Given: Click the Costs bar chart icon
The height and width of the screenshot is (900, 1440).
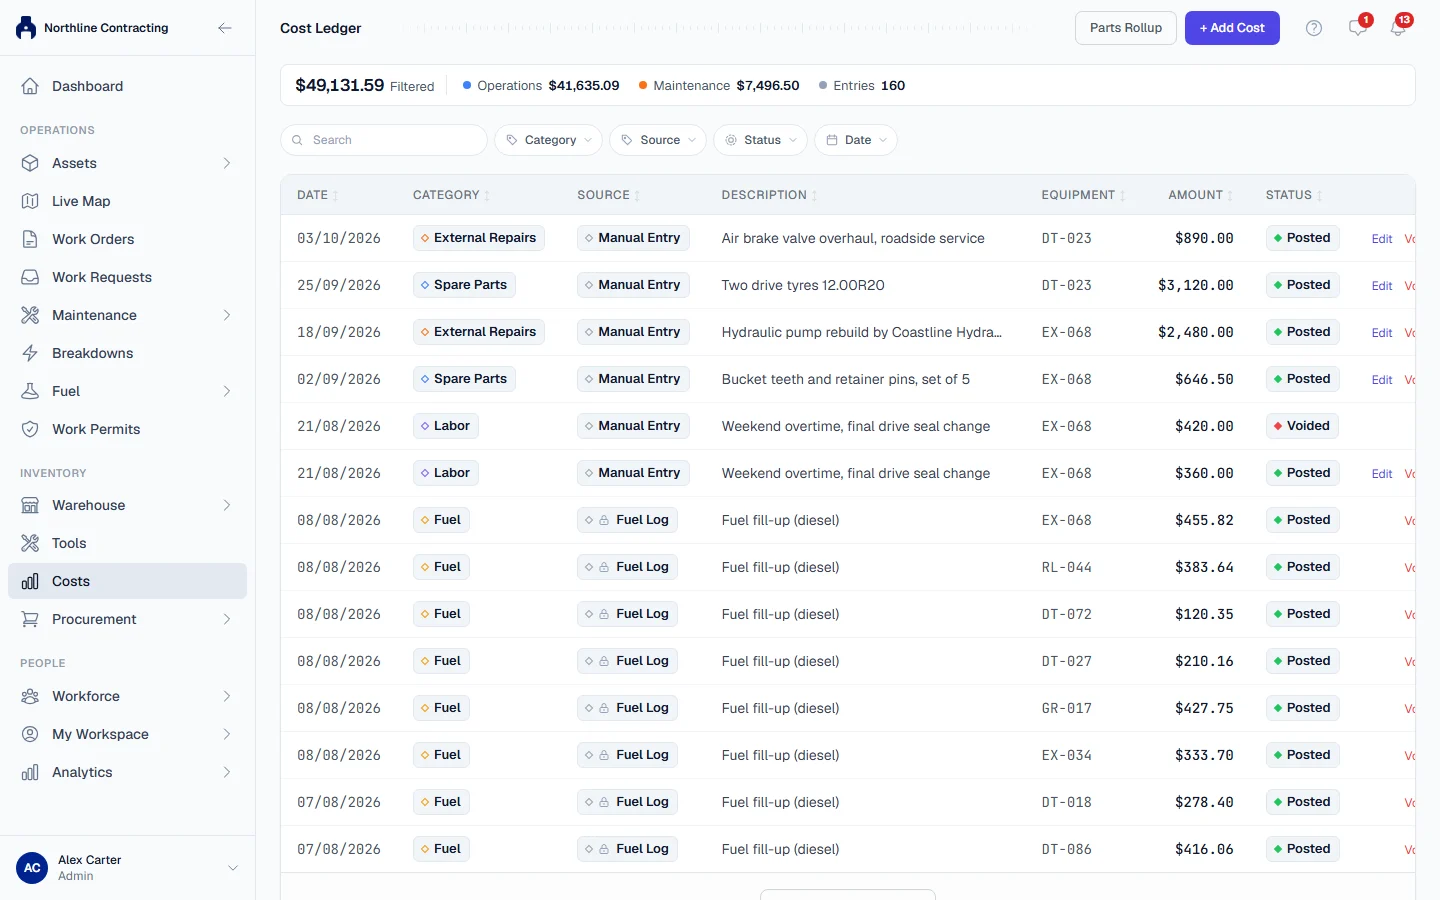Looking at the screenshot, I should click(30, 581).
